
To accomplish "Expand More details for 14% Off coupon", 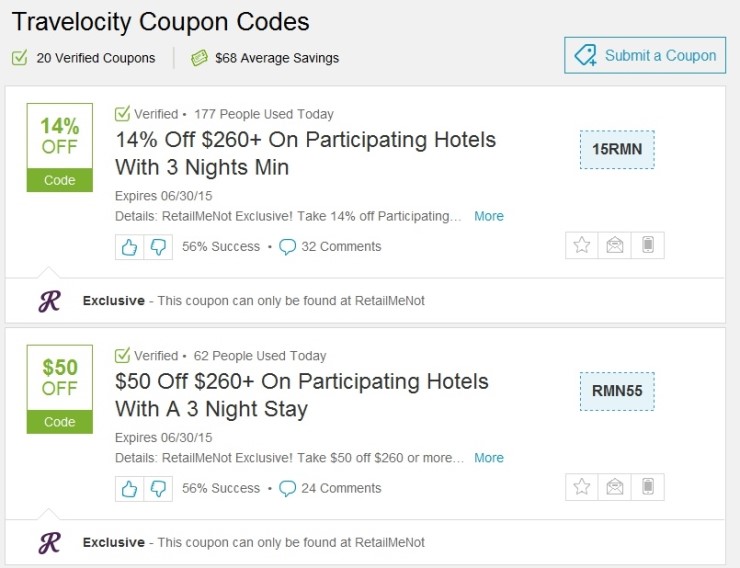I will point(488,216).
